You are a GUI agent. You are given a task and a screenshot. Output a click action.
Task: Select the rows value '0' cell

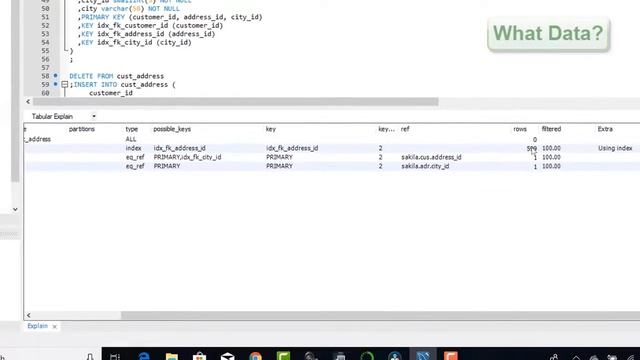click(535, 140)
